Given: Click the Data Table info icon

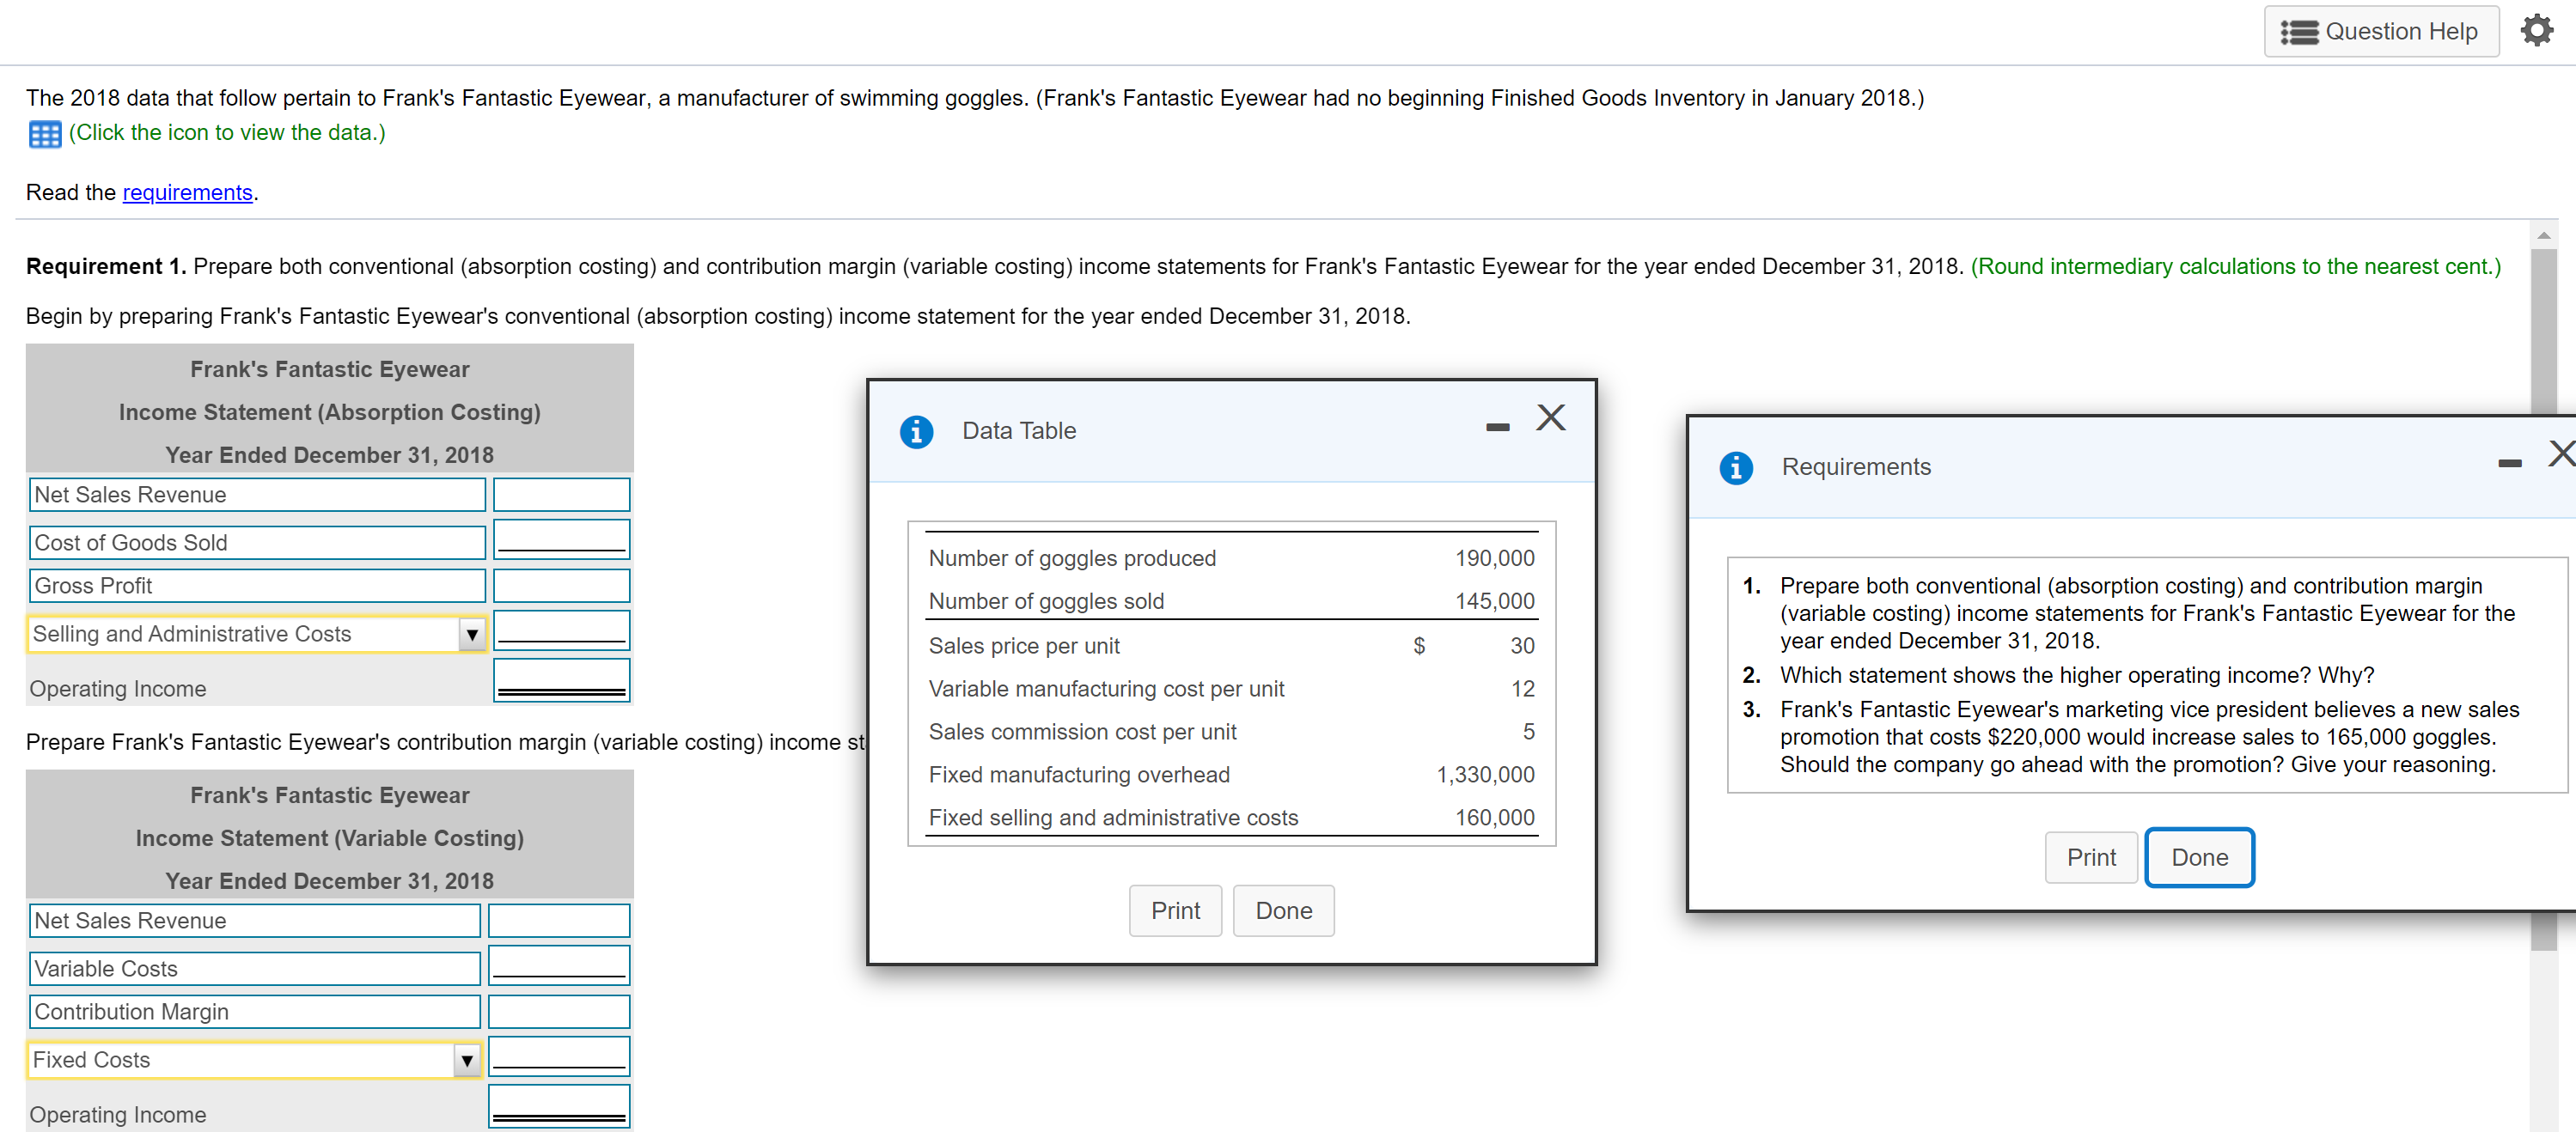Looking at the screenshot, I should coord(916,431).
